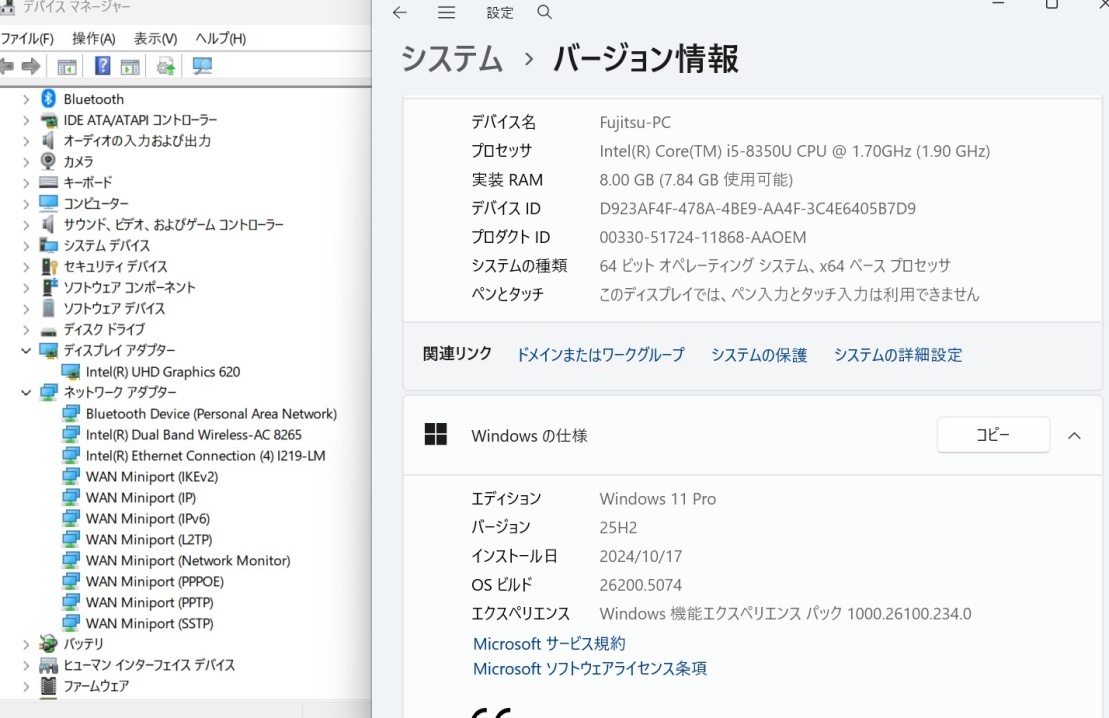This screenshot has height=718, width=1109.
Task: Select WAN Miniport (IKEv2)
Action: [151, 477]
